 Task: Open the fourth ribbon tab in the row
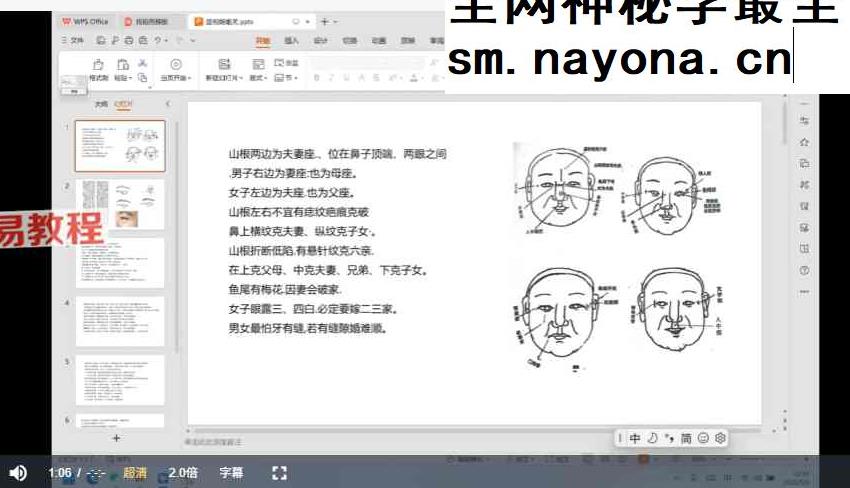coord(350,41)
